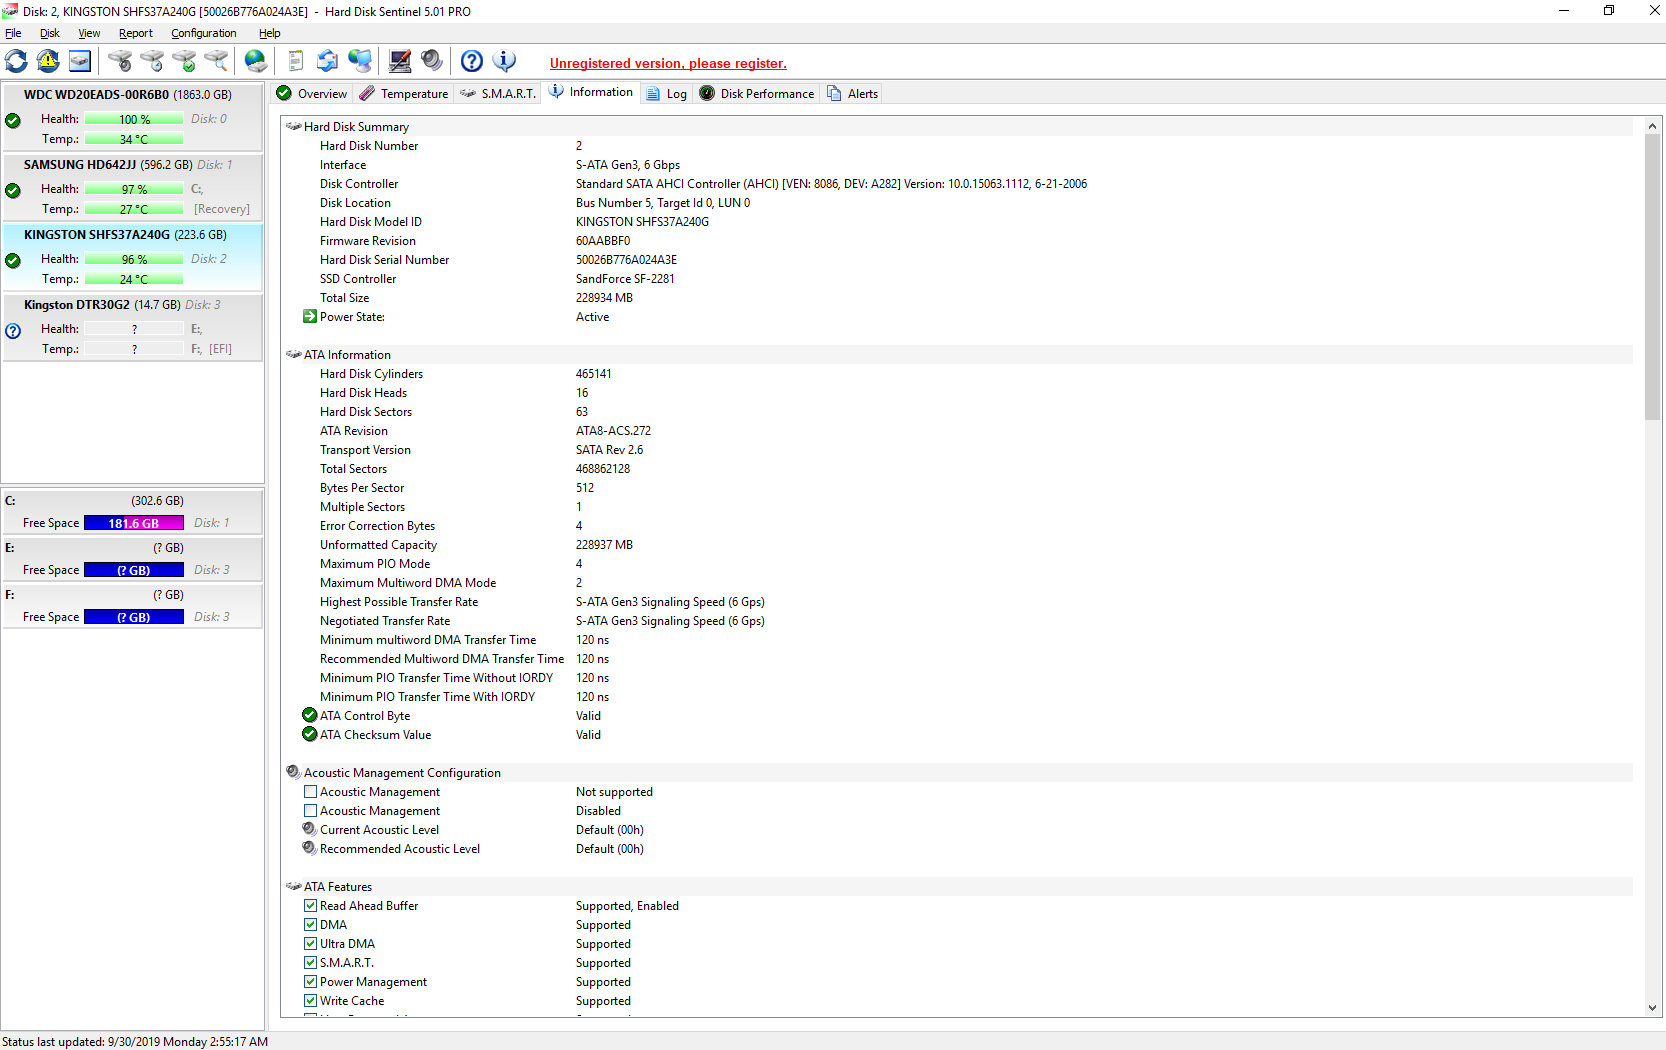The height and width of the screenshot is (1050, 1666).
Task: Click the green arrow icon beside Power State
Action: click(310, 316)
